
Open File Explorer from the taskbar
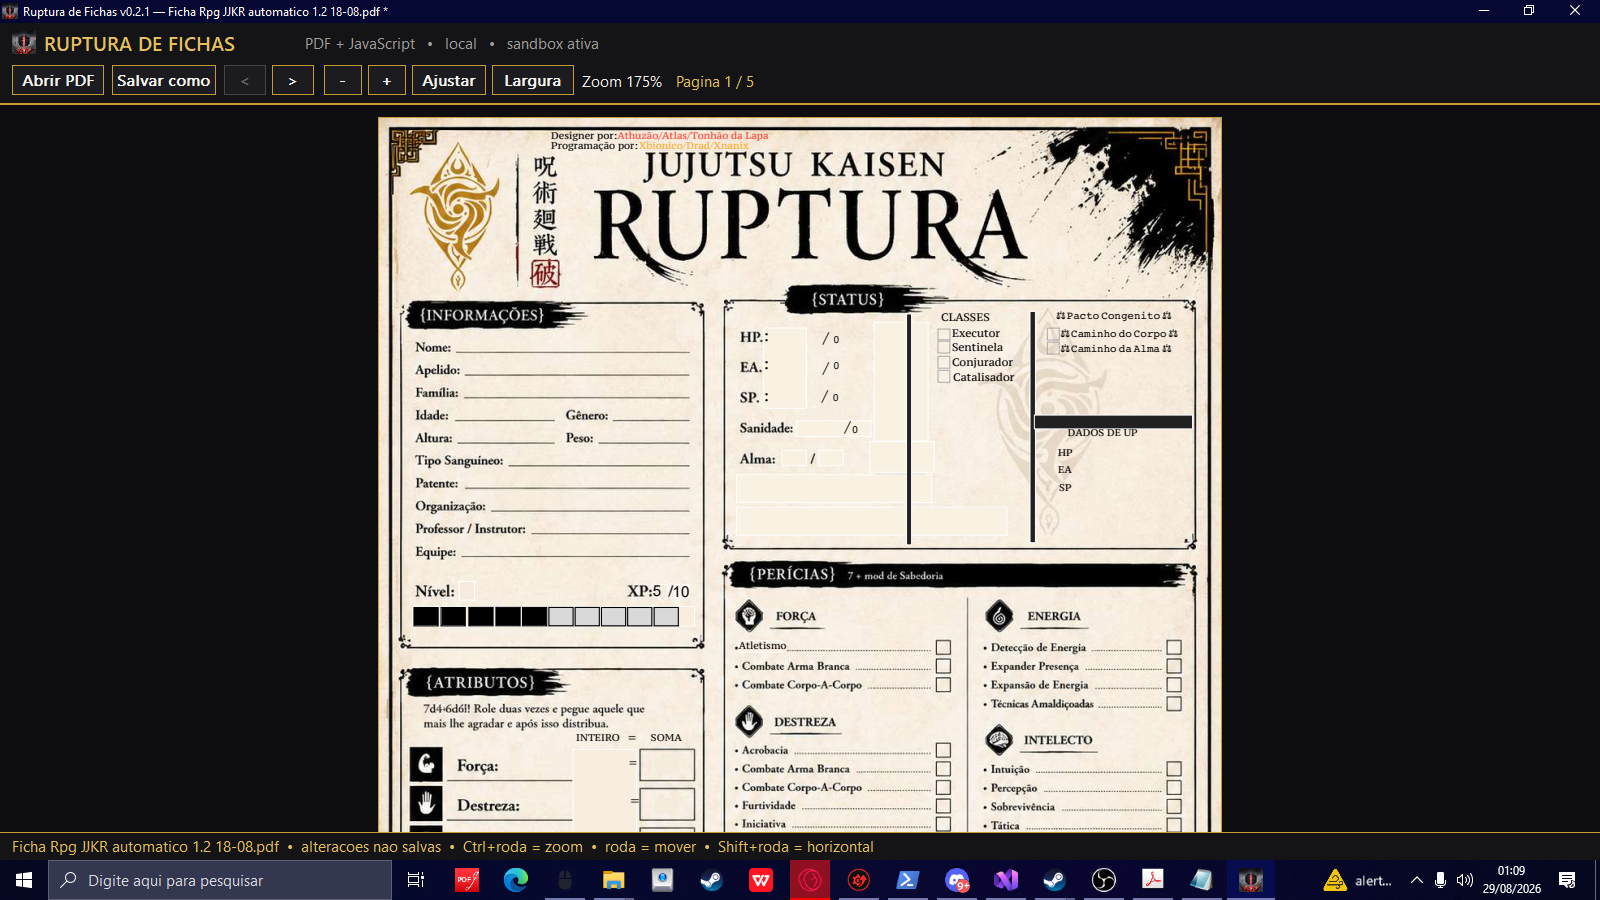pos(613,880)
